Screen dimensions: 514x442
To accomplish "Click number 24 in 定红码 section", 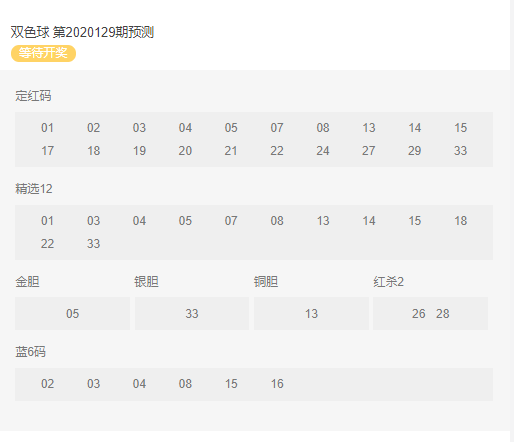I will pos(323,151).
